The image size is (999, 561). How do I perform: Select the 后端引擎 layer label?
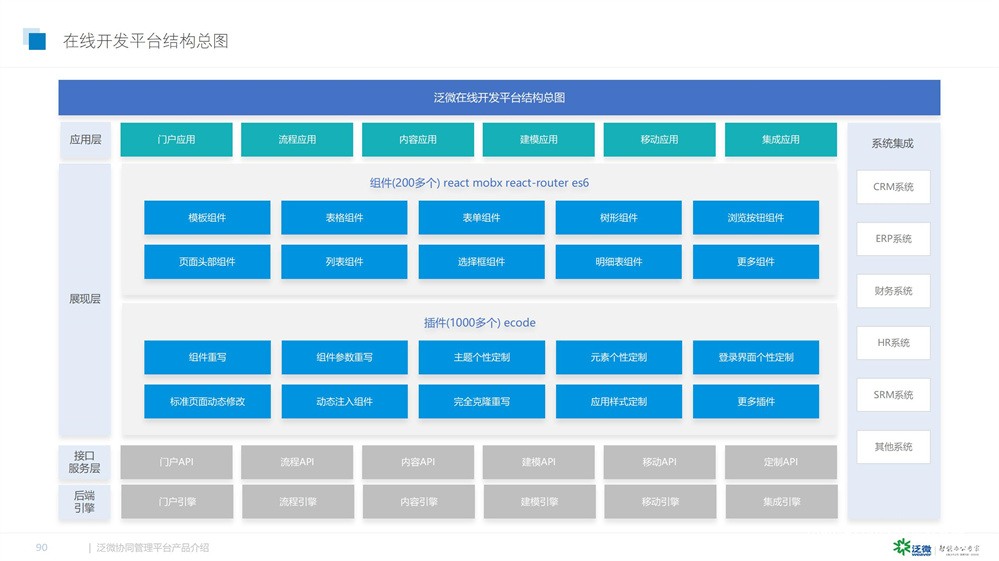coord(85,502)
